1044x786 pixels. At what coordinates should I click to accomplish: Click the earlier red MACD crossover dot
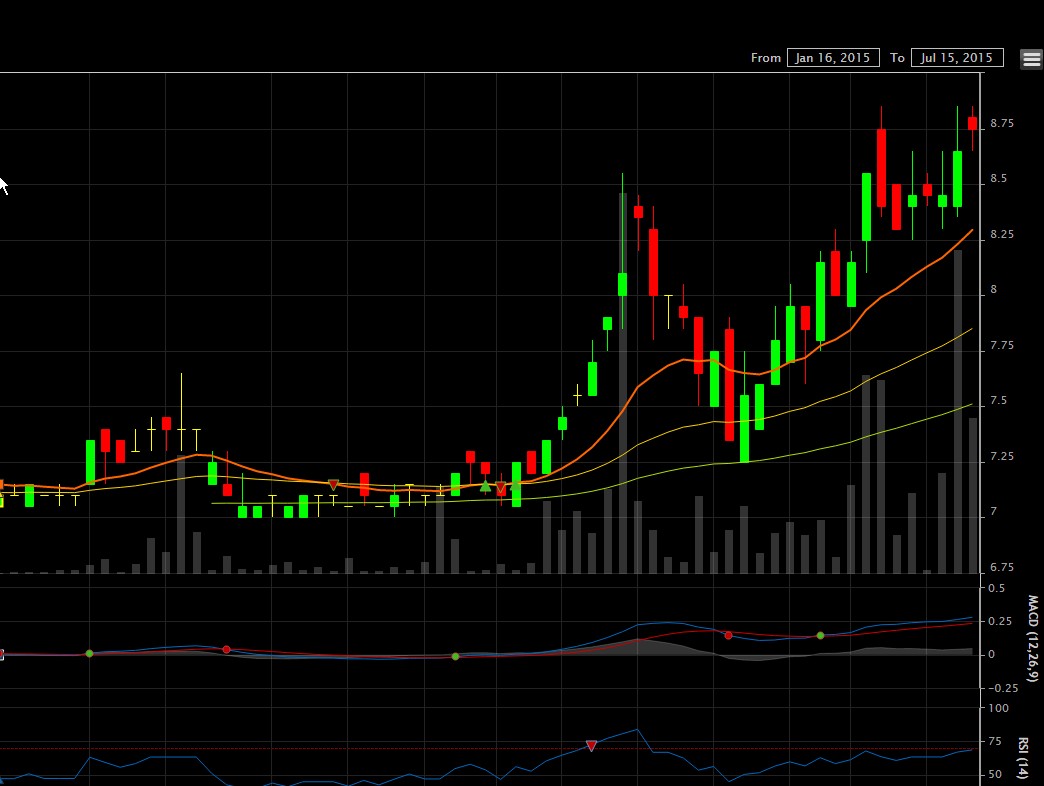point(226,650)
